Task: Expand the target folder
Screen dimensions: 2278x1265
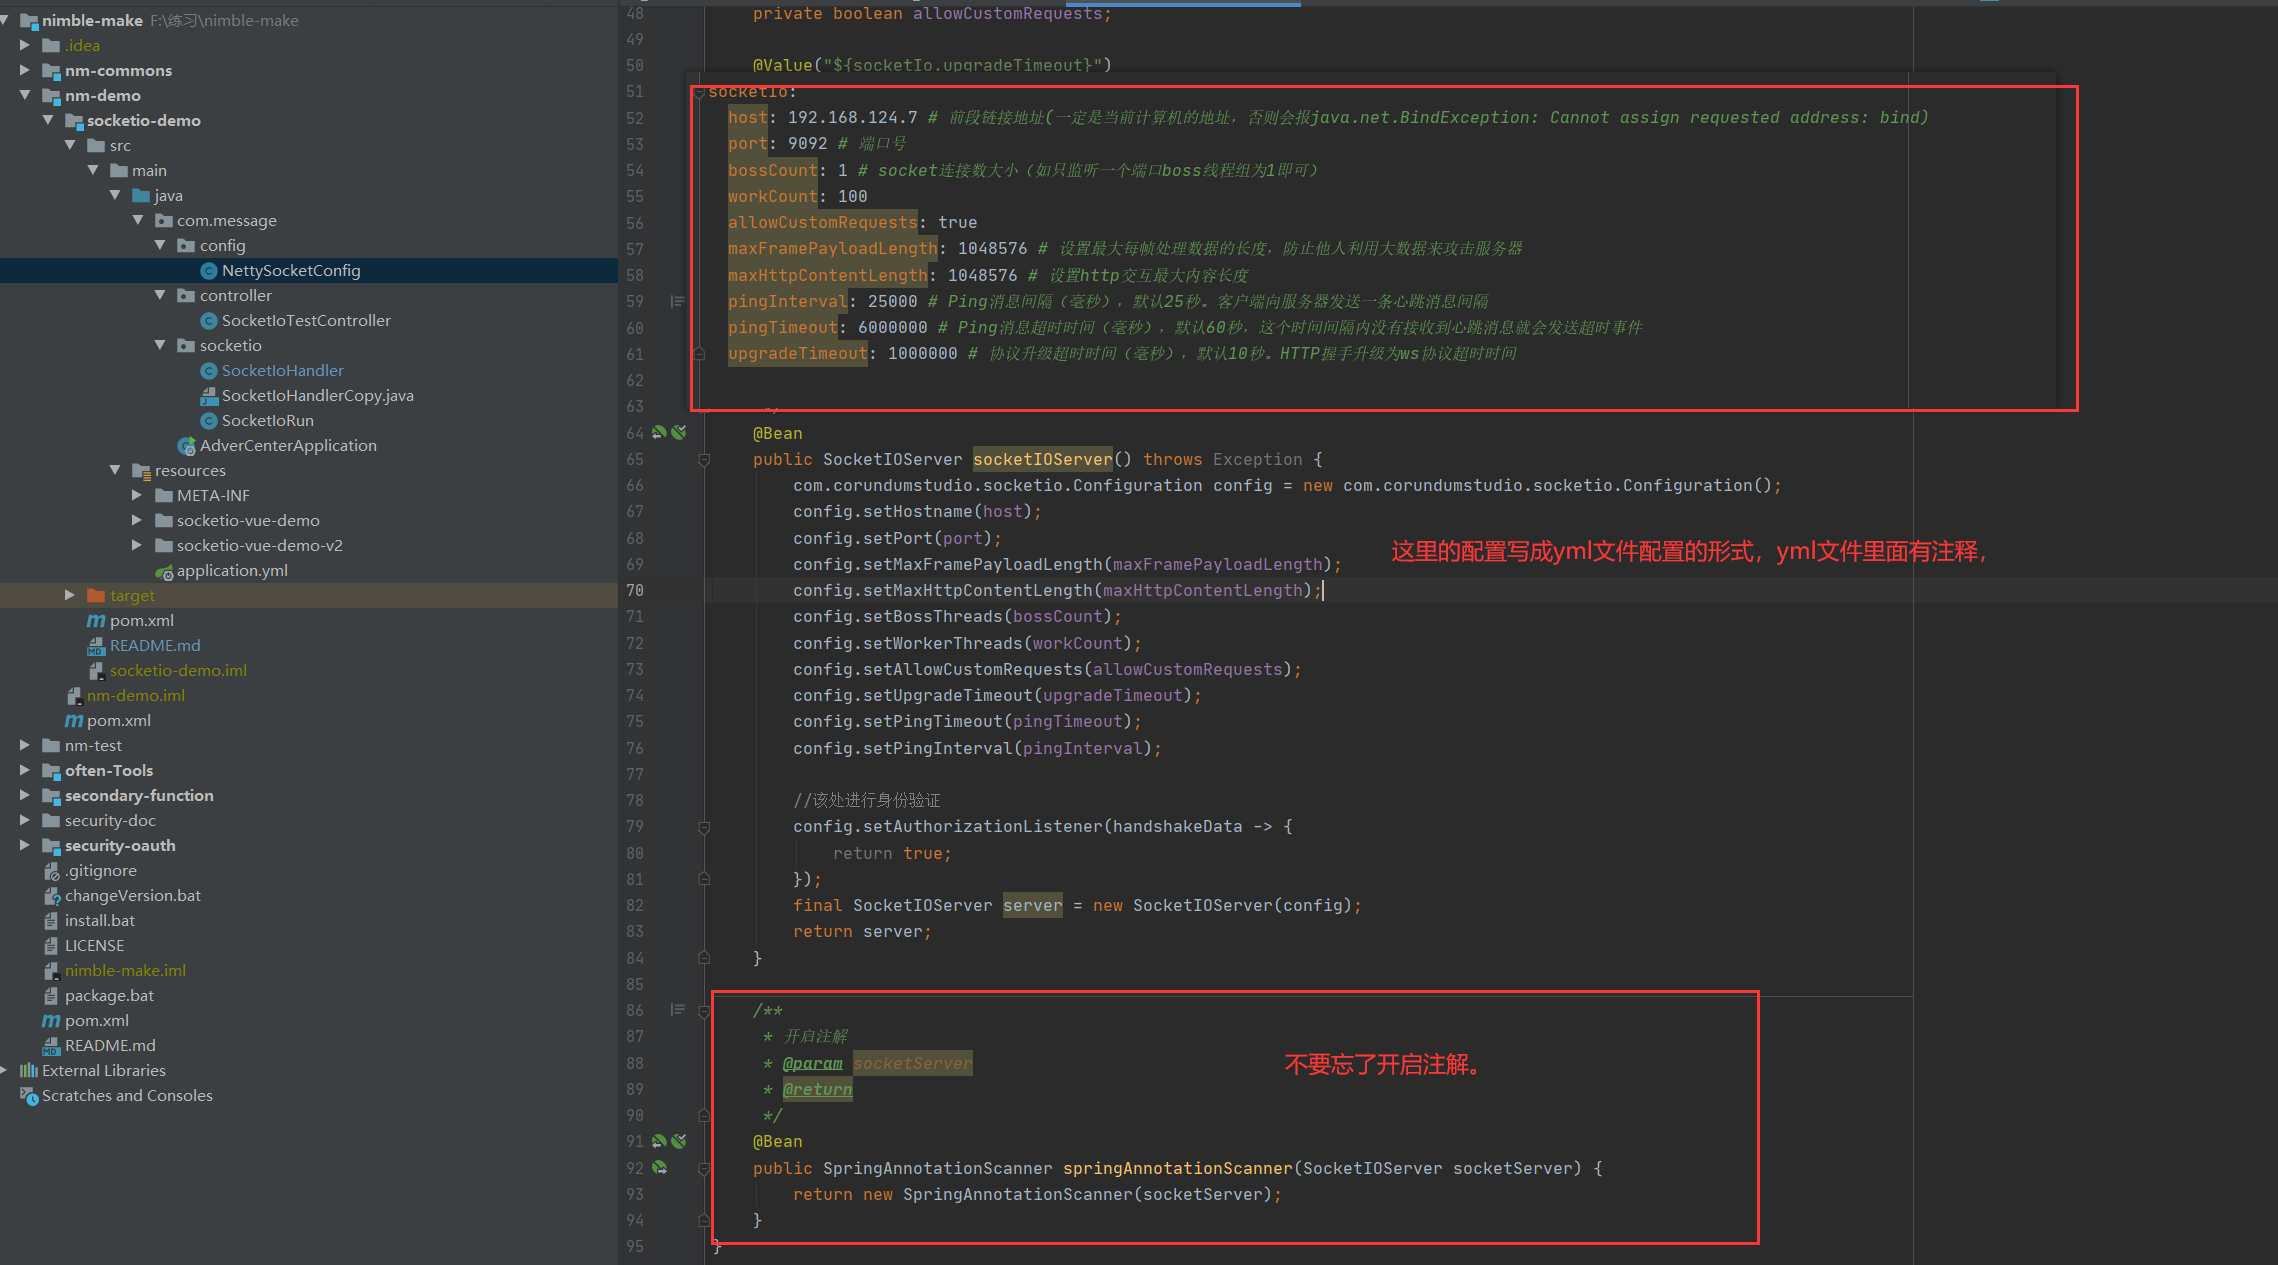Action: tap(69, 595)
